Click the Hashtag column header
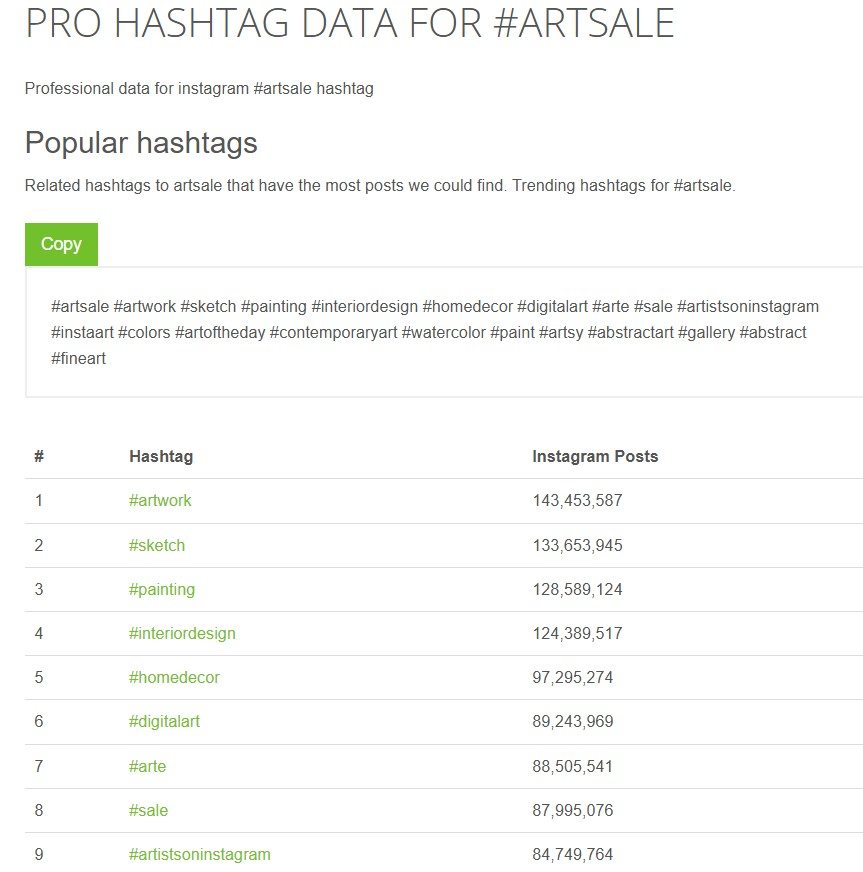Screen dimensions: 863x872 coord(161,456)
